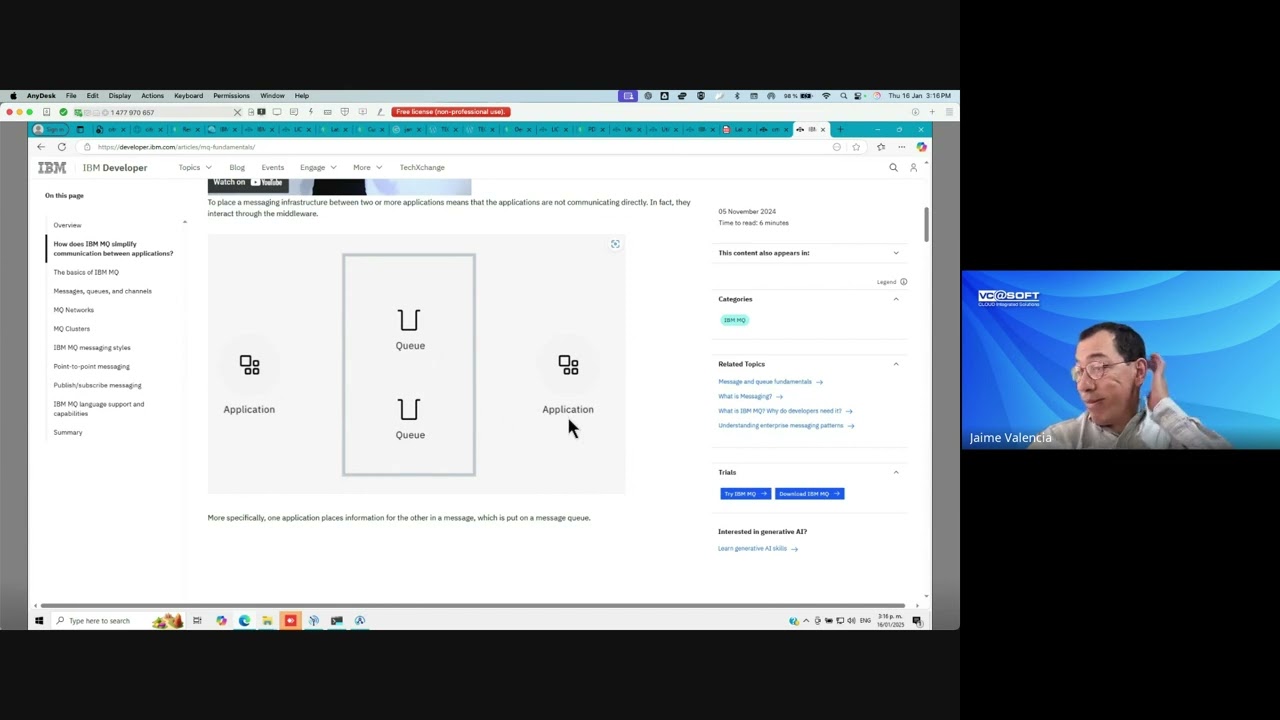Select Publish/subscribe messaging outline entry
This screenshot has width=1280, height=720.
[97, 385]
